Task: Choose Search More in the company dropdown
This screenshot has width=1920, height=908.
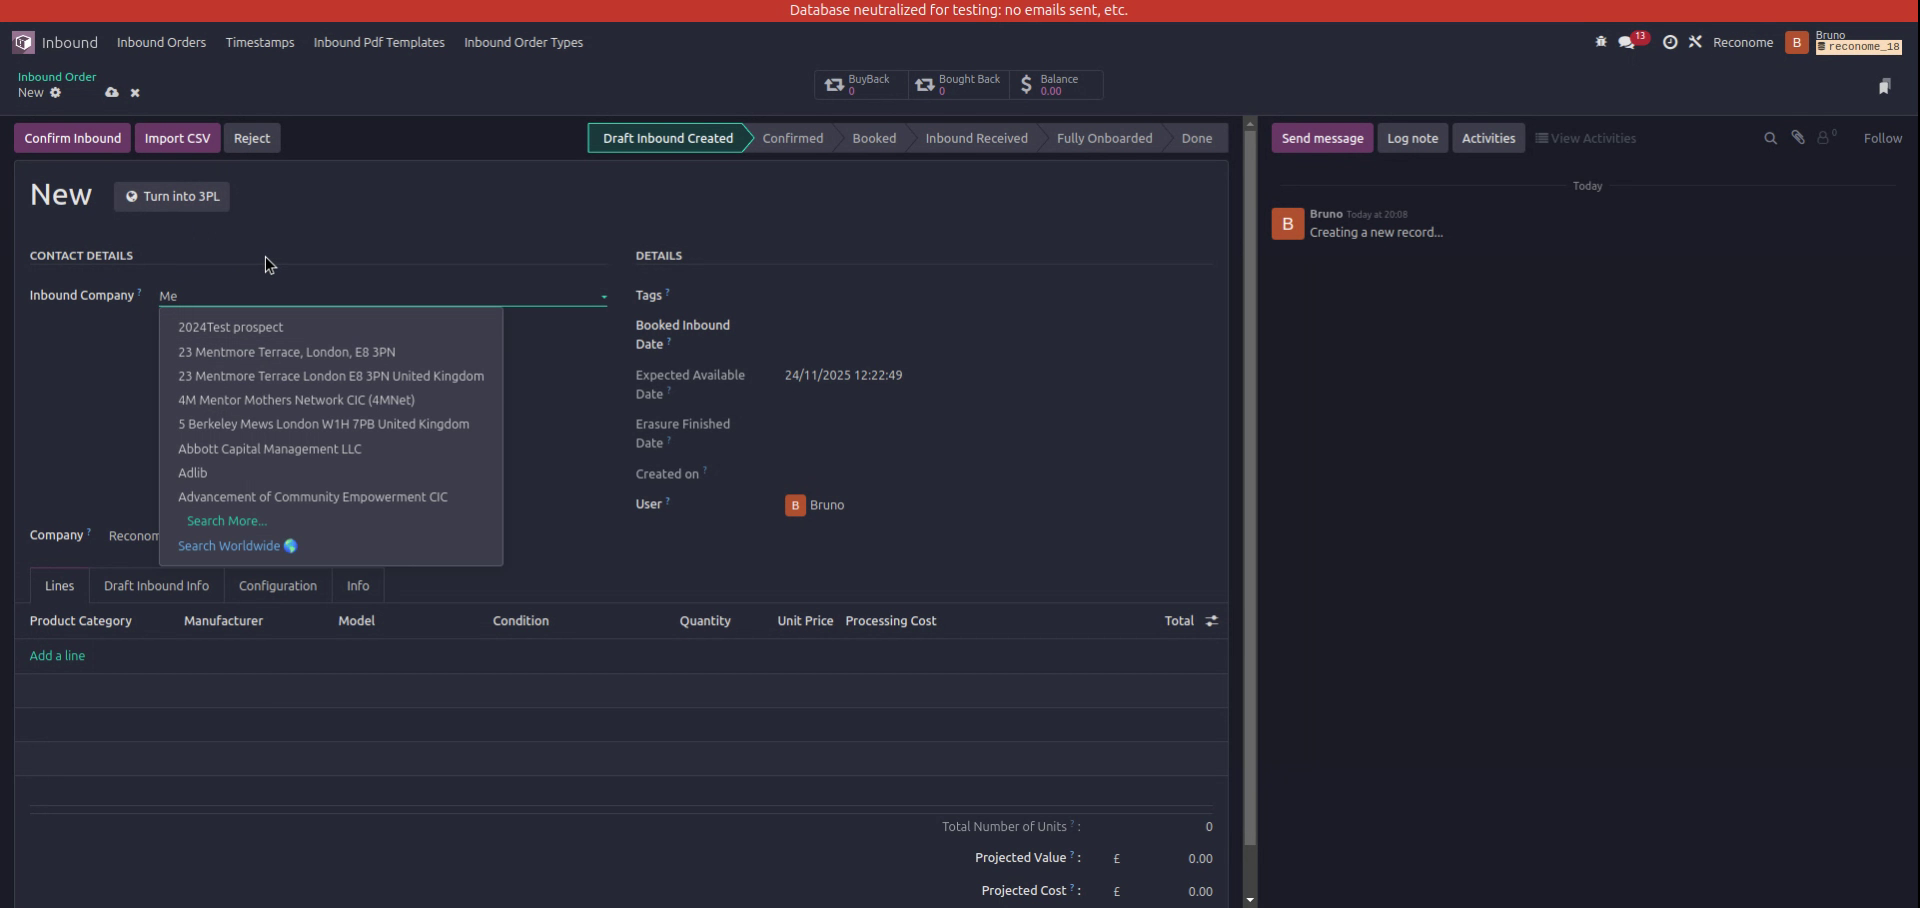Action: coord(226,520)
